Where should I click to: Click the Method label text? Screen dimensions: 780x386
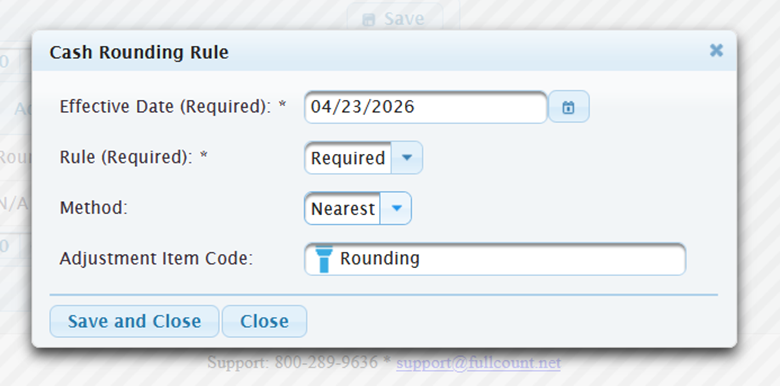point(94,207)
